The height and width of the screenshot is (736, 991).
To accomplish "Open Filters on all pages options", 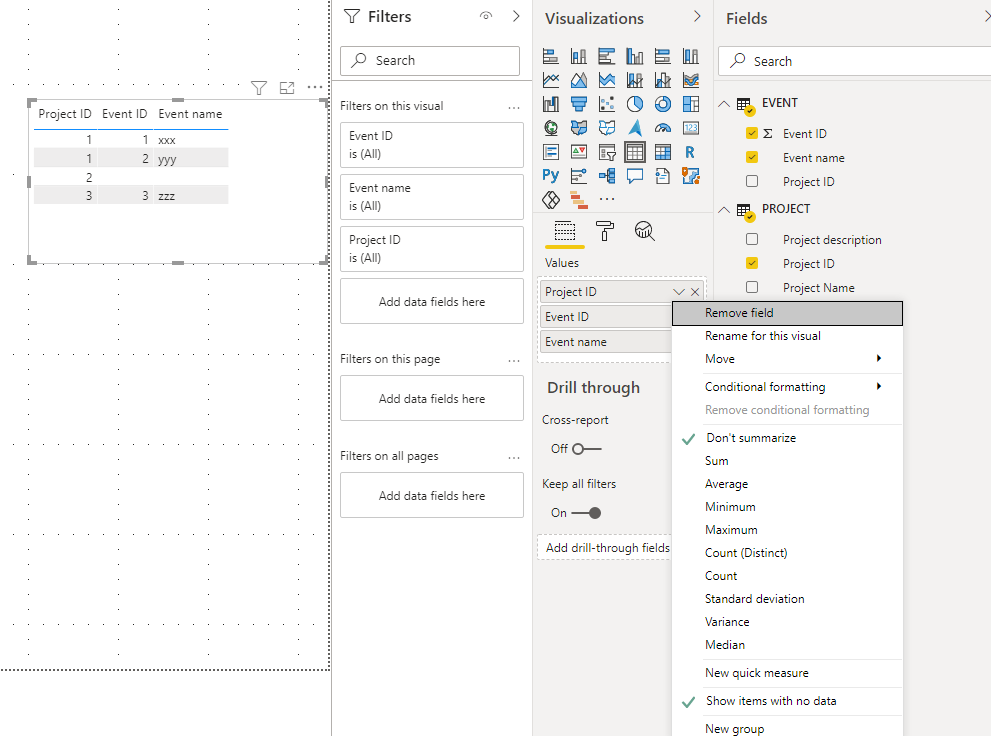I will pyautogui.click(x=514, y=457).
